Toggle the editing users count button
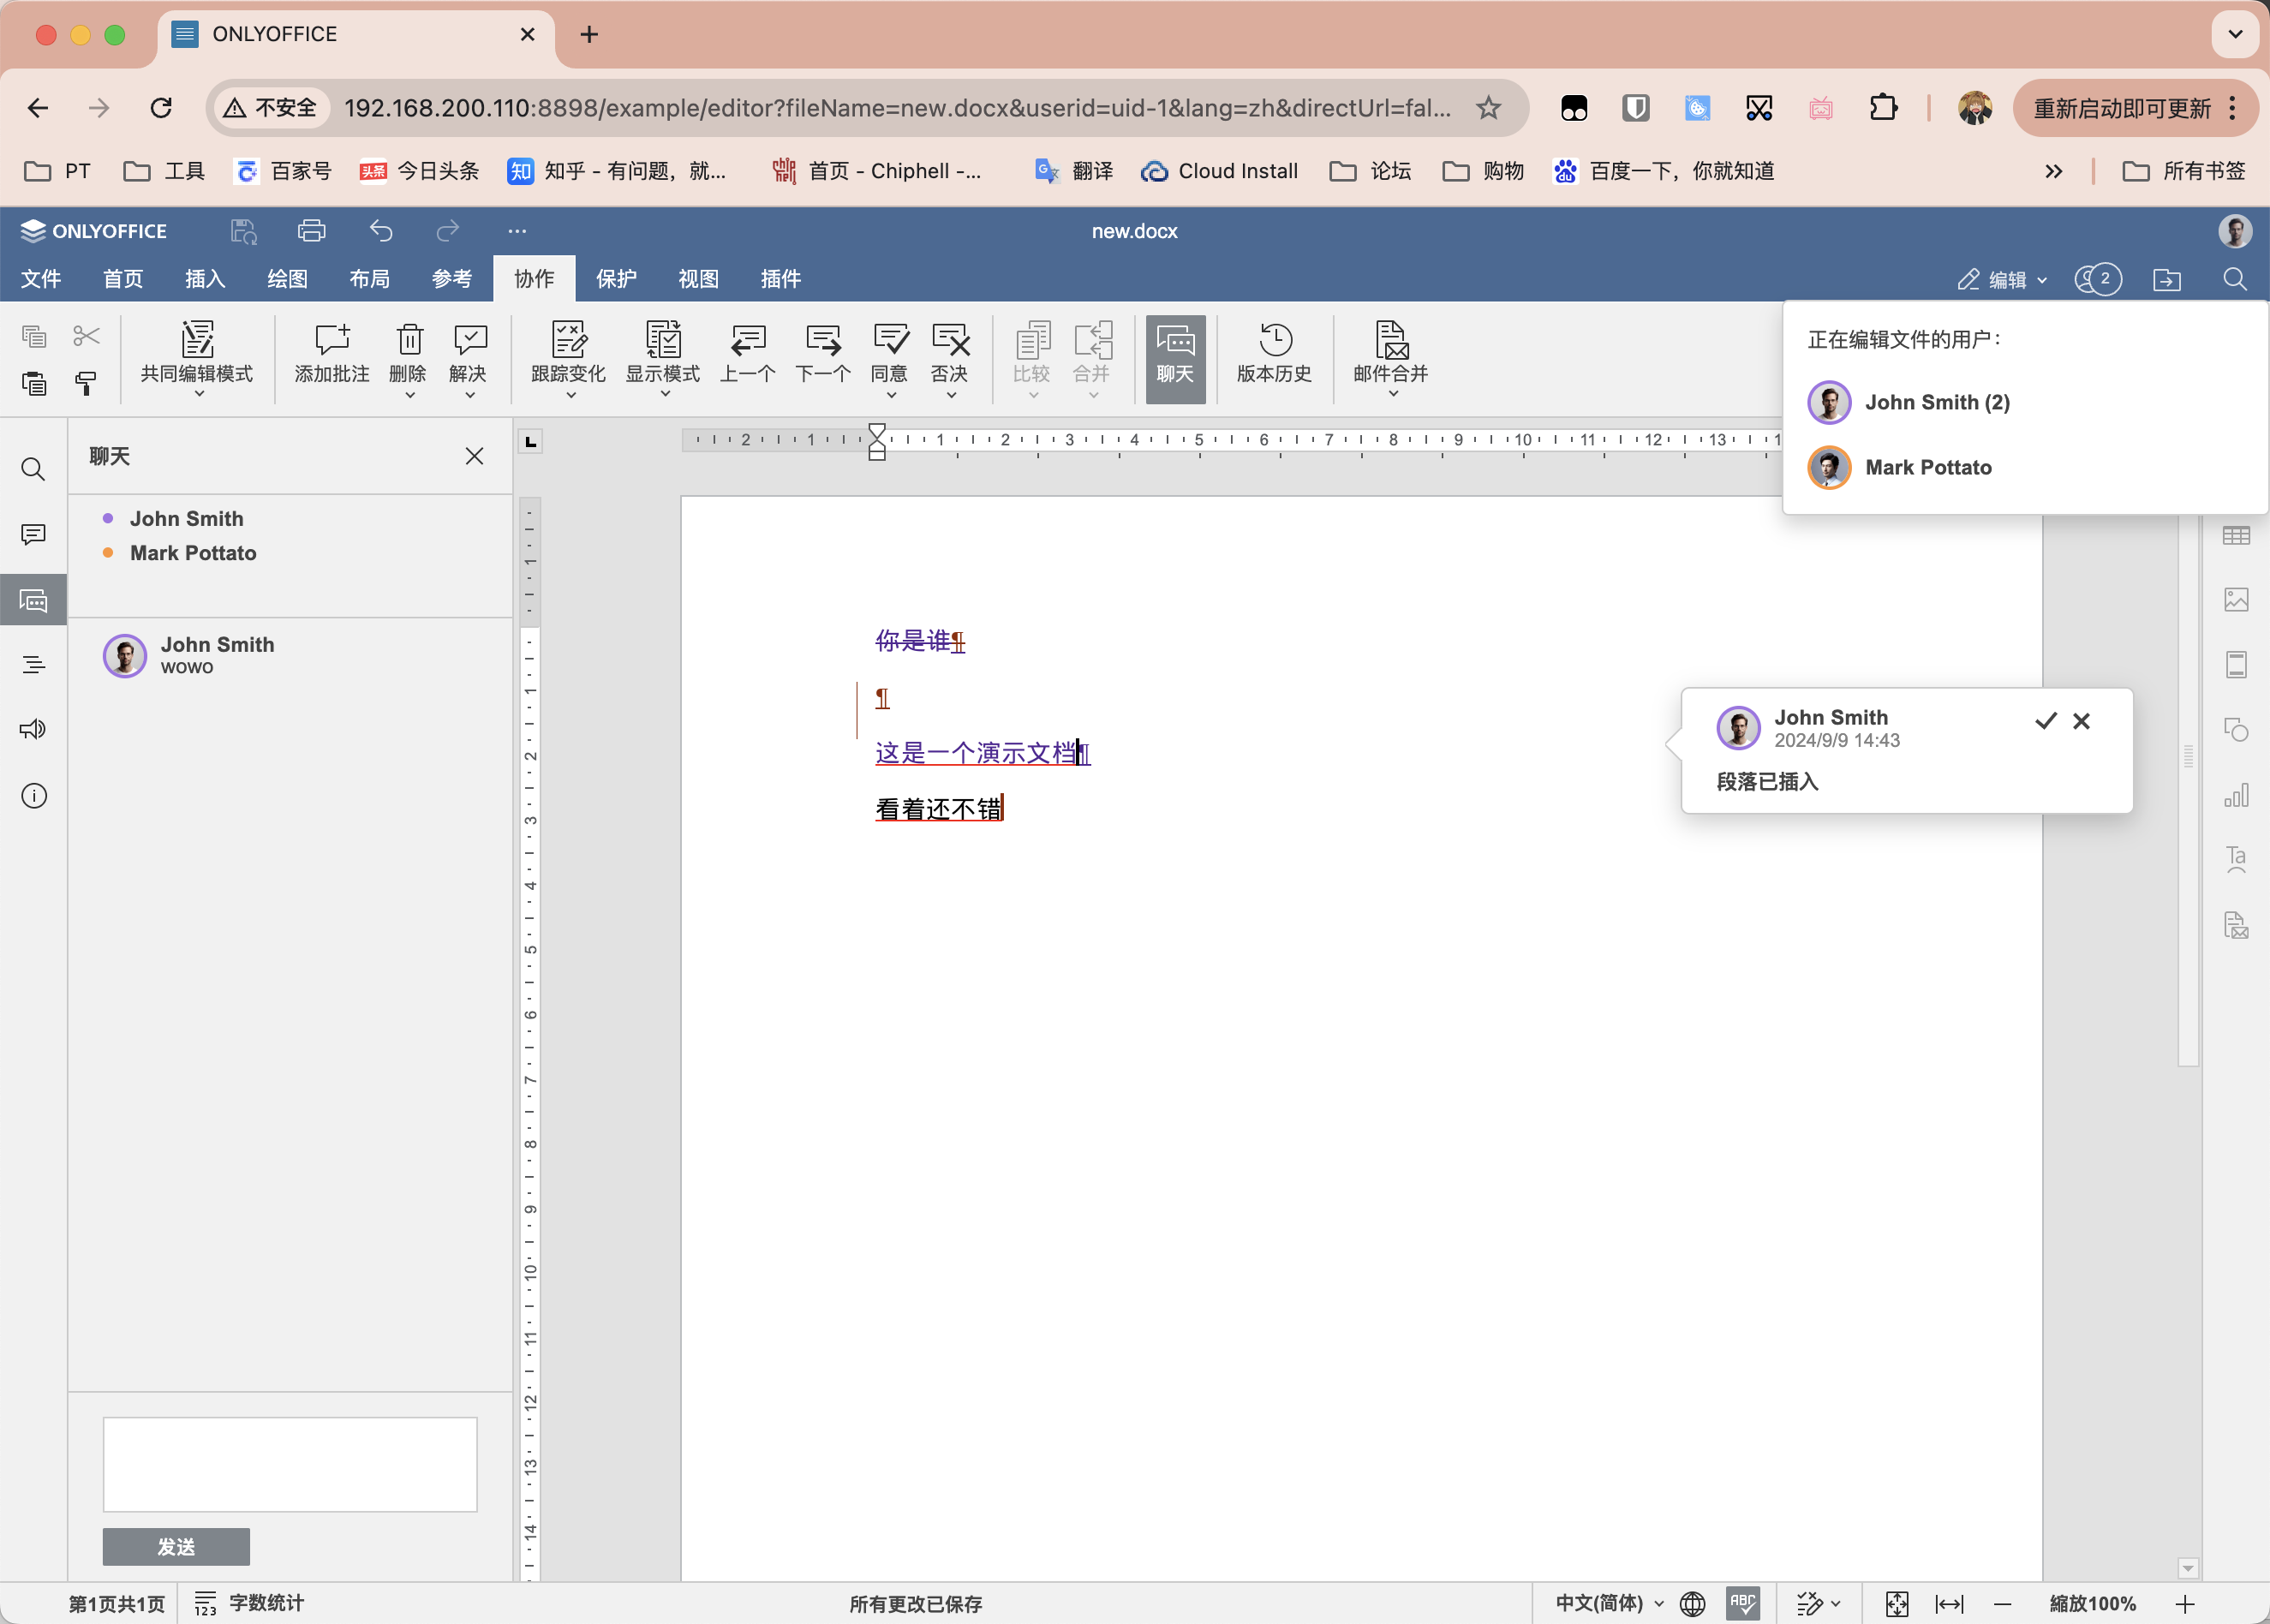Image resolution: width=2270 pixels, height=1624 pixels. [2098, 279]
